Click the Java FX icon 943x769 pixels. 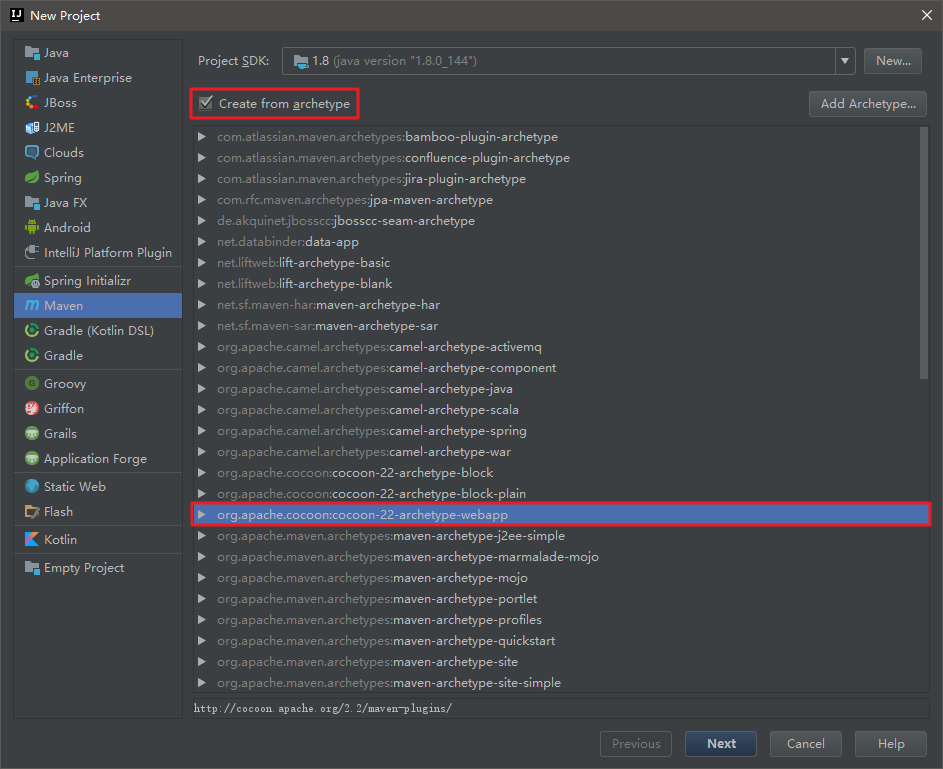32,203
